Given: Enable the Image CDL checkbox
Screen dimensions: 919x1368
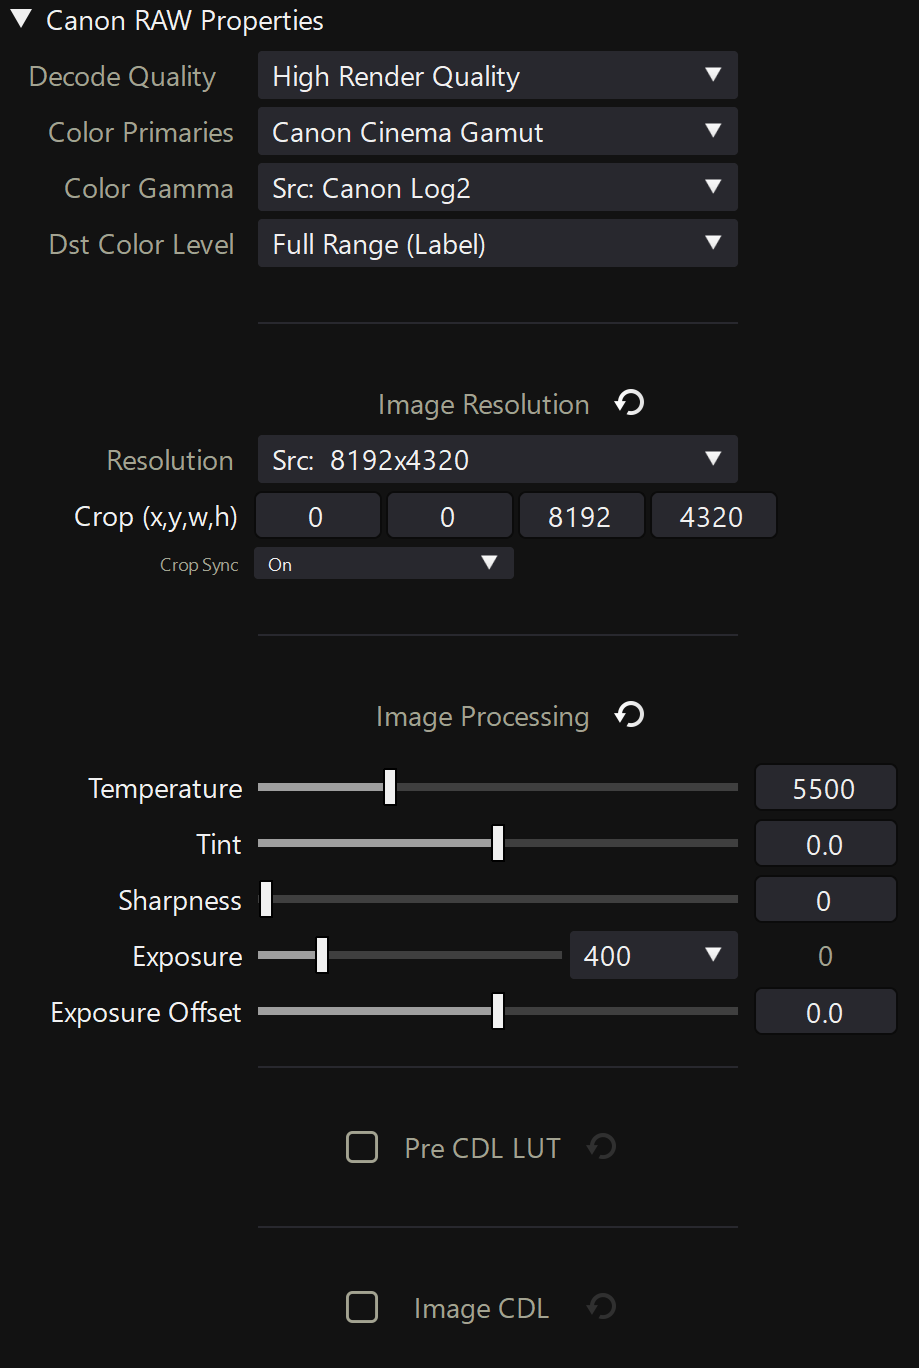Looking at the screenshot, I should click(362, 1307).
